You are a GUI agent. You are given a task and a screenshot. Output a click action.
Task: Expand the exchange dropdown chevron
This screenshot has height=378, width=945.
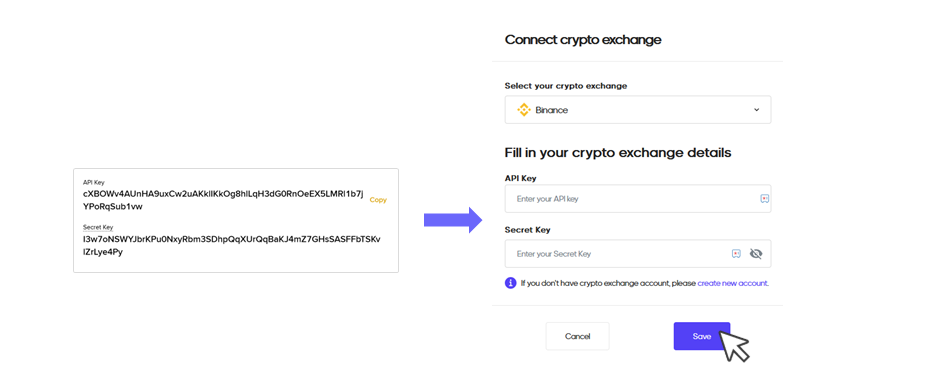[756, 110]
